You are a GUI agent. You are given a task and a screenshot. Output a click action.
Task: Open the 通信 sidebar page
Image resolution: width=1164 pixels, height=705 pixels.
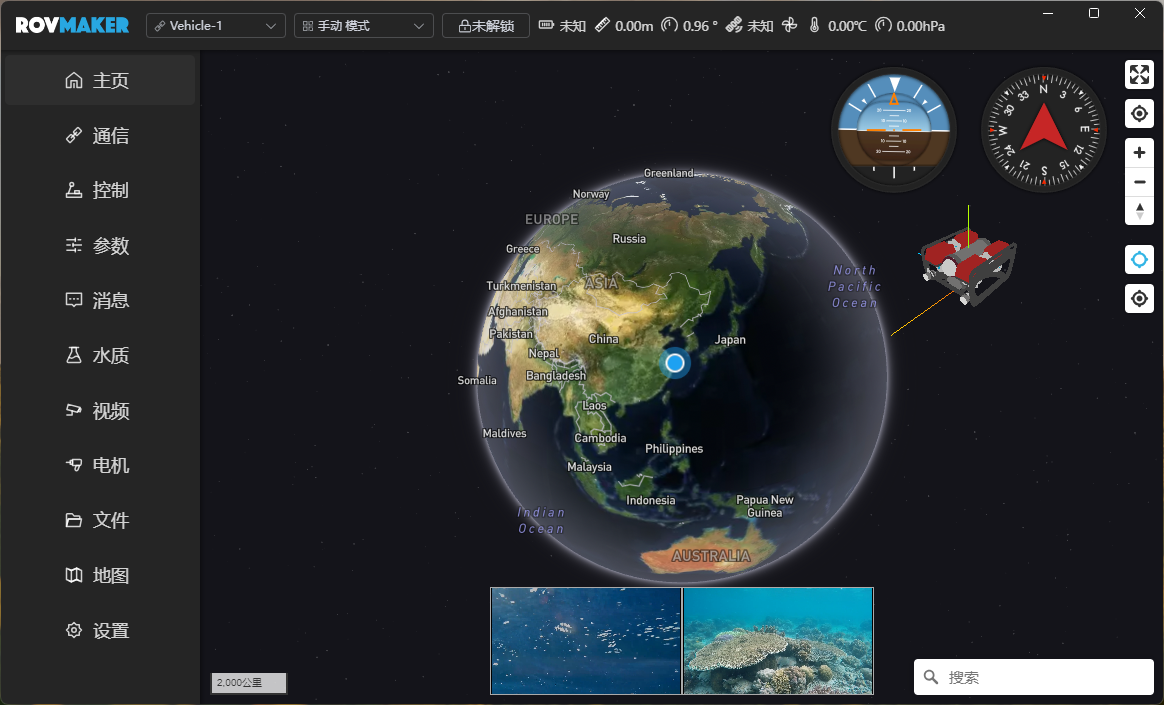point(100,136)
